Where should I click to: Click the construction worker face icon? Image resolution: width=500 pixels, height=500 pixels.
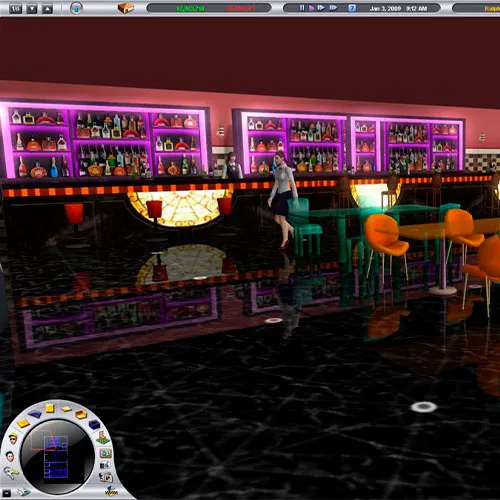[x=13, y=439]
